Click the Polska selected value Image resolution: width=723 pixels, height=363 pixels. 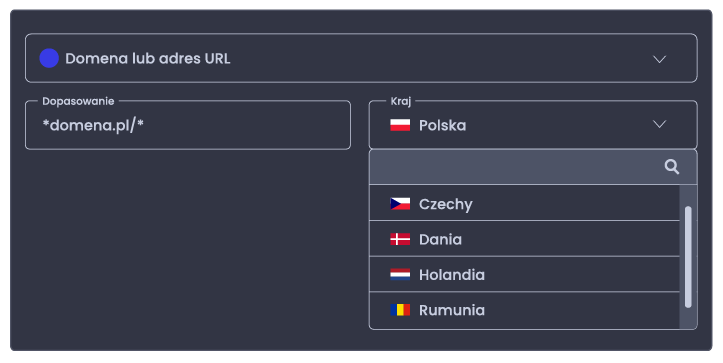point(442,125)
